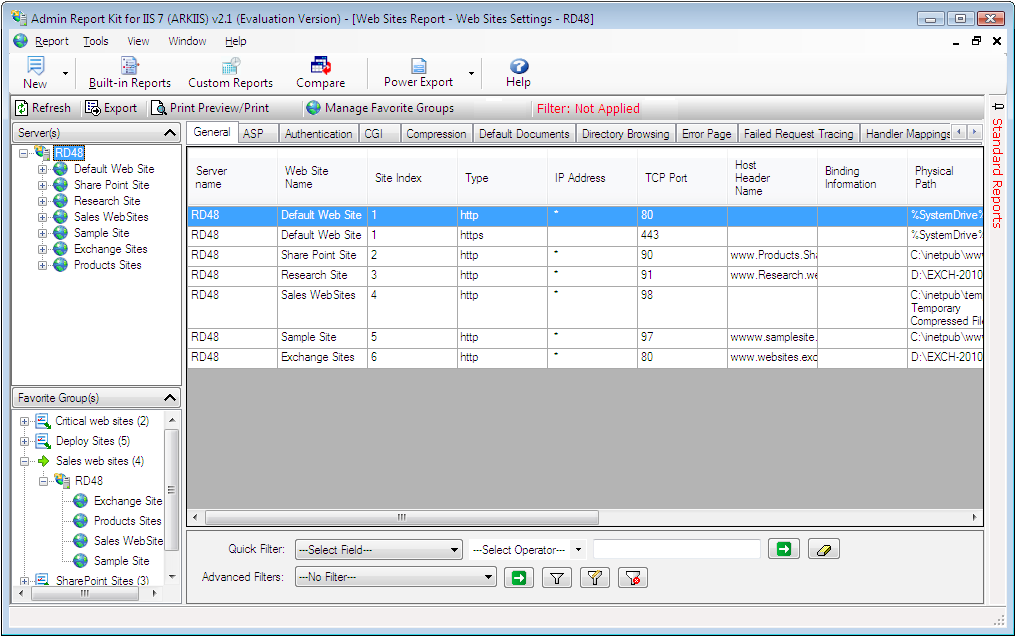The width and height of the screenshot is (1015, 636).
Task: Open the Select Field dropdown
Action: pos(378,549)
